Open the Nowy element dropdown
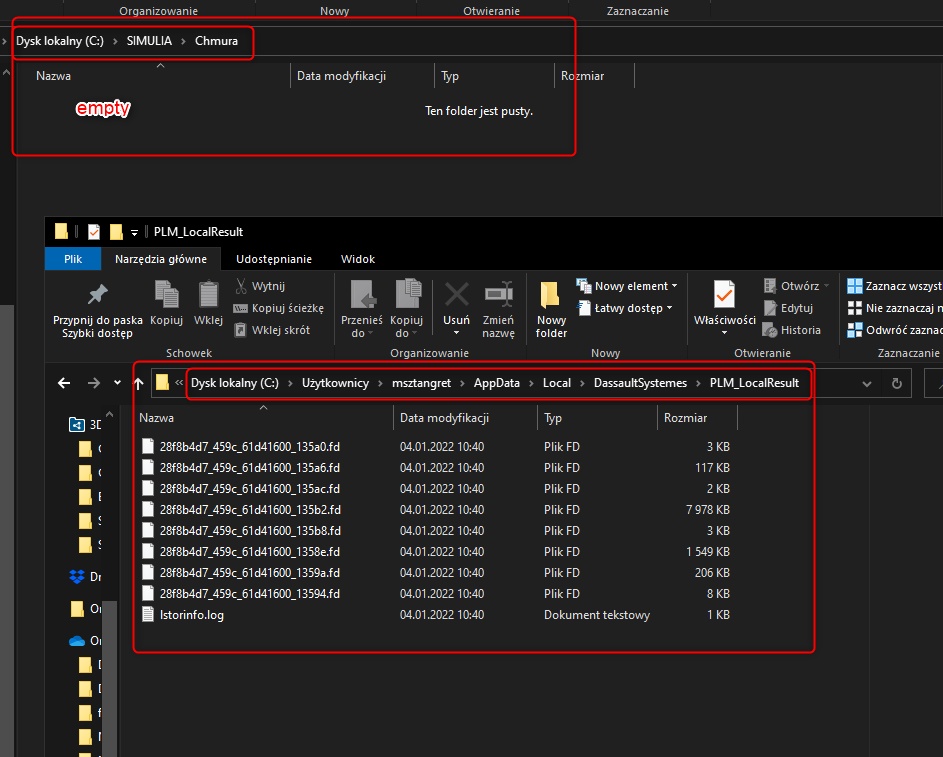Viewport: 943px width, 757px height. tap(675, 286)
